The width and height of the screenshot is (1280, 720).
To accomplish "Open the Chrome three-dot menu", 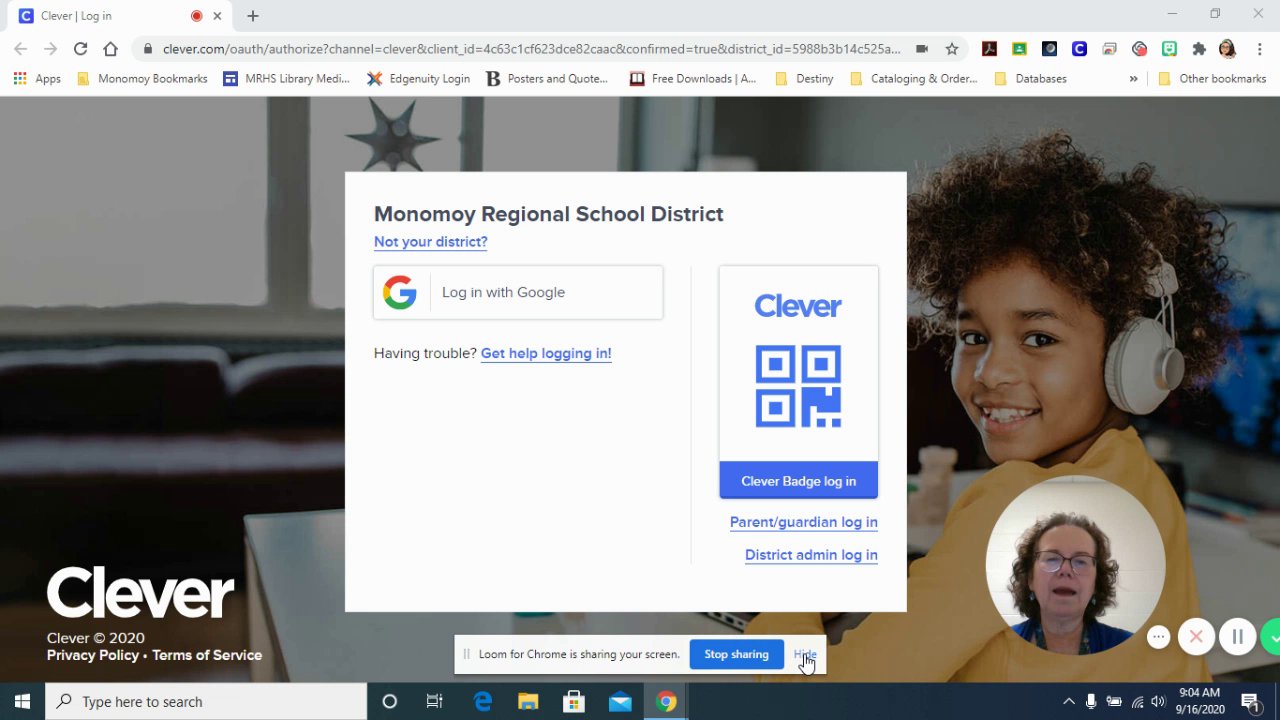I will 1259,49.
